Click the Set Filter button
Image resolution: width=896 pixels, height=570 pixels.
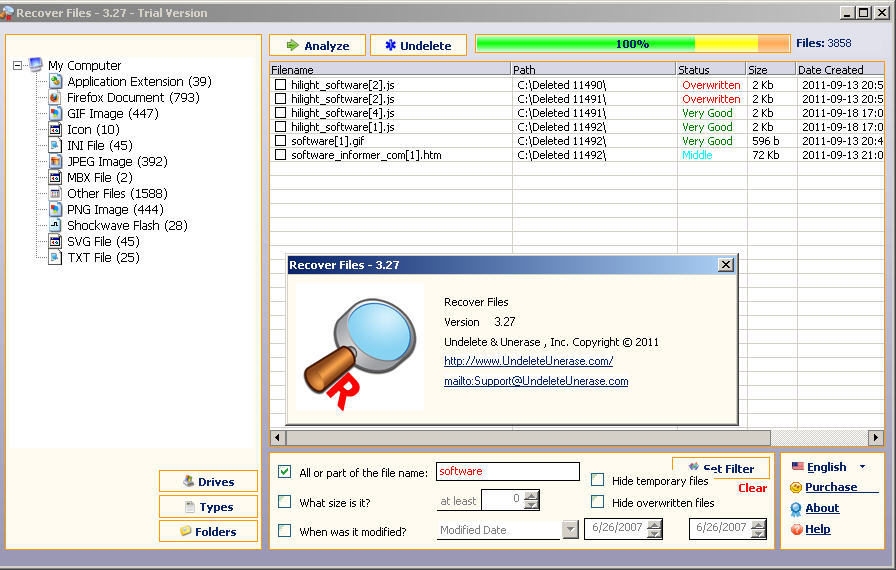(x=721, y=468)
